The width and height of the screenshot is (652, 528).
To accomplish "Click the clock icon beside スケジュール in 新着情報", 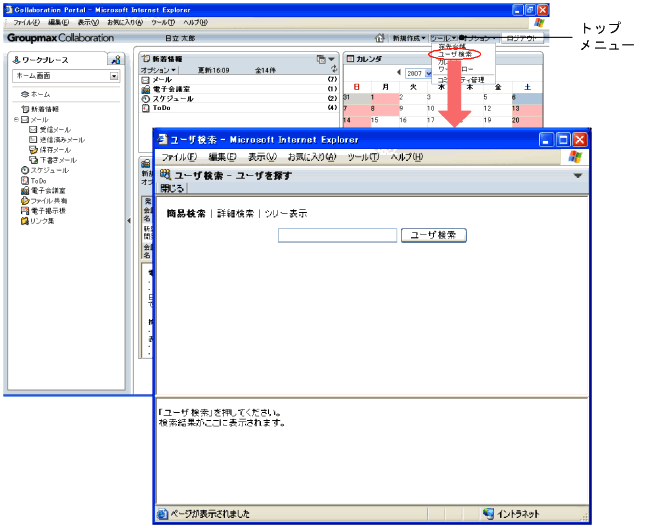I will click(x=146, y=99).
